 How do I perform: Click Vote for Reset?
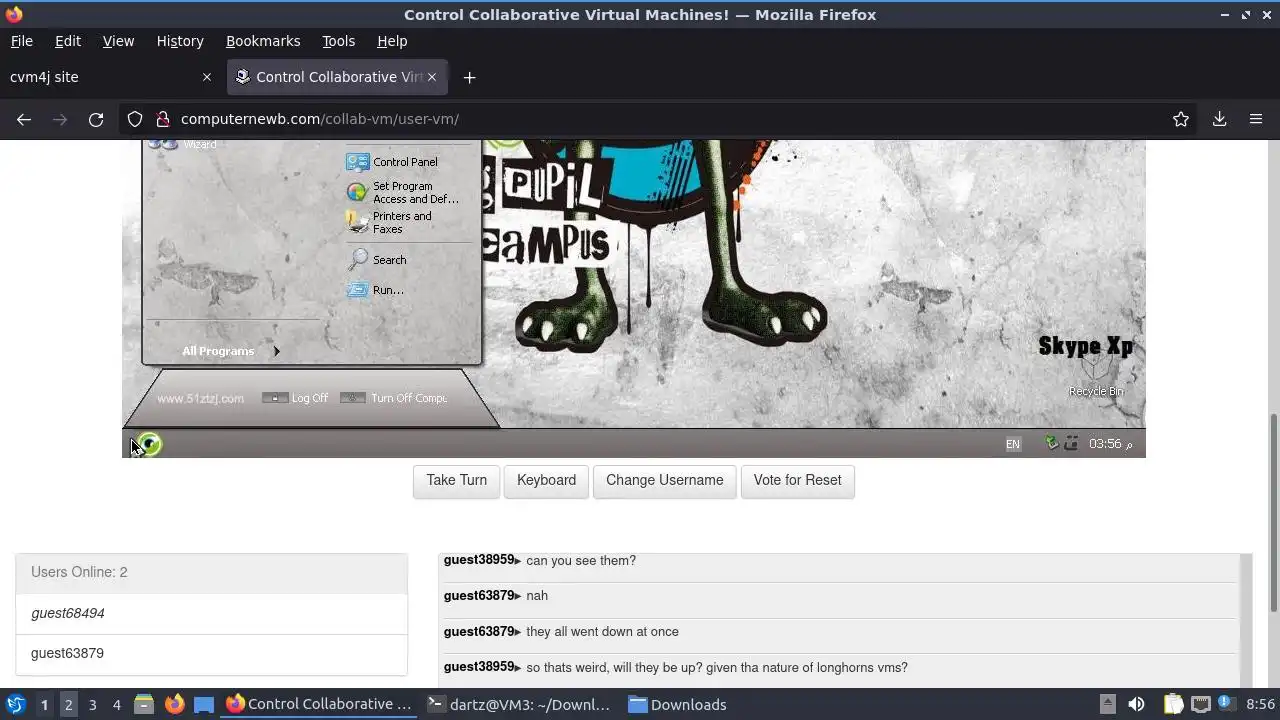tap(797, 481)
